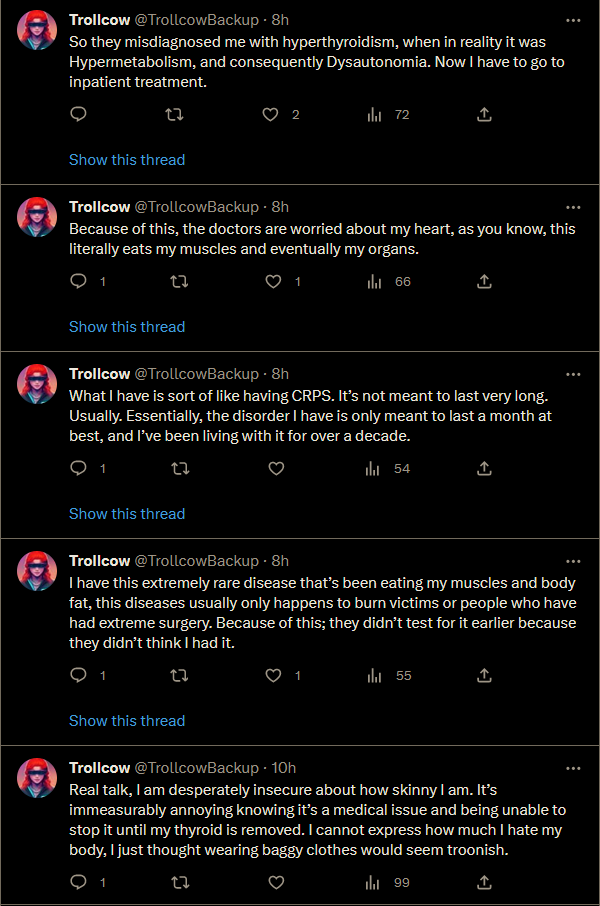Retweet the 'Real talk' insecurity tweet
The image size is (600, 906).
179,882
